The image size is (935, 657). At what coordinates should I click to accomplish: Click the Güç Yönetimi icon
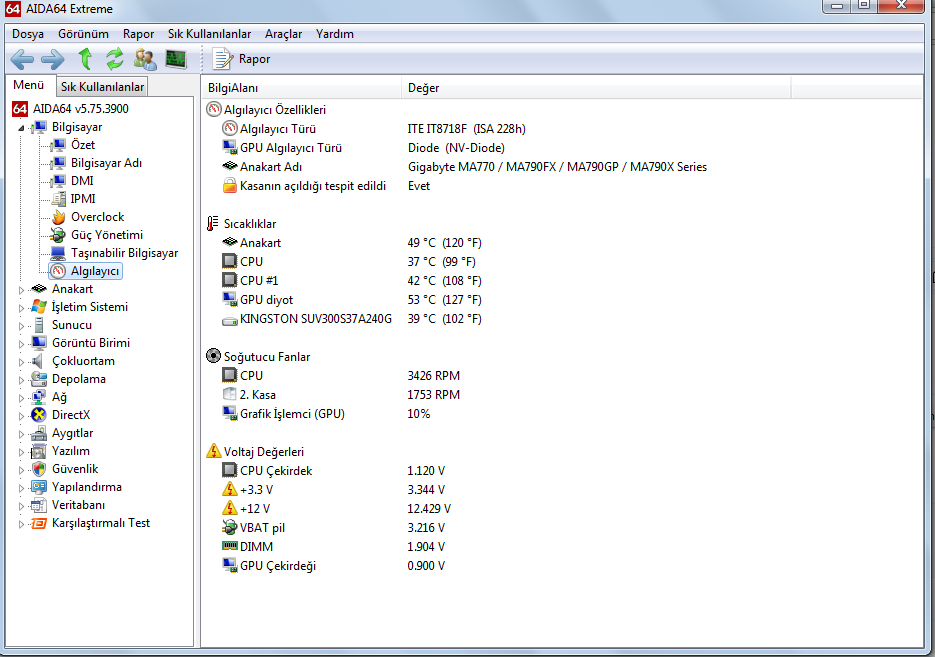click(58, 235)
